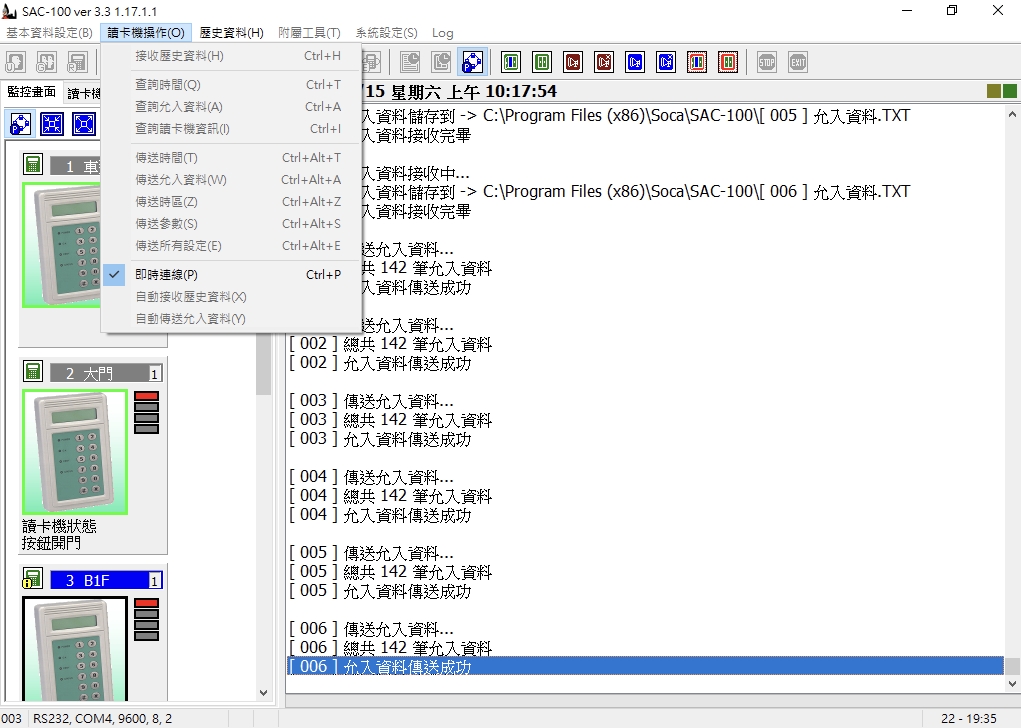Click the last red-bordered door toolbar icon
The image size is (1021, 728).
[728, 63]
